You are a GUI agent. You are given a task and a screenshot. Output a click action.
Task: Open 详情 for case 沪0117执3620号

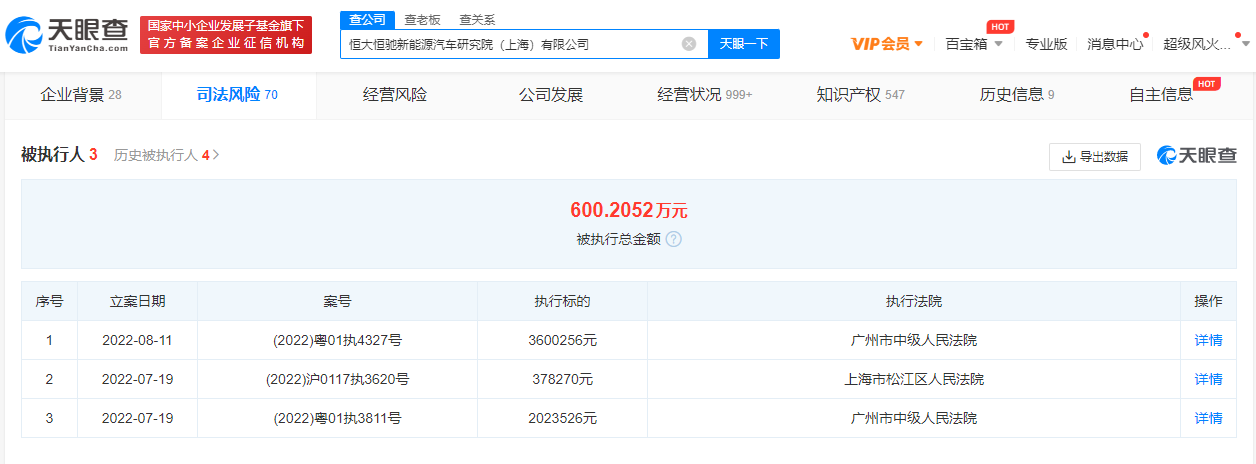[1208, 379]
